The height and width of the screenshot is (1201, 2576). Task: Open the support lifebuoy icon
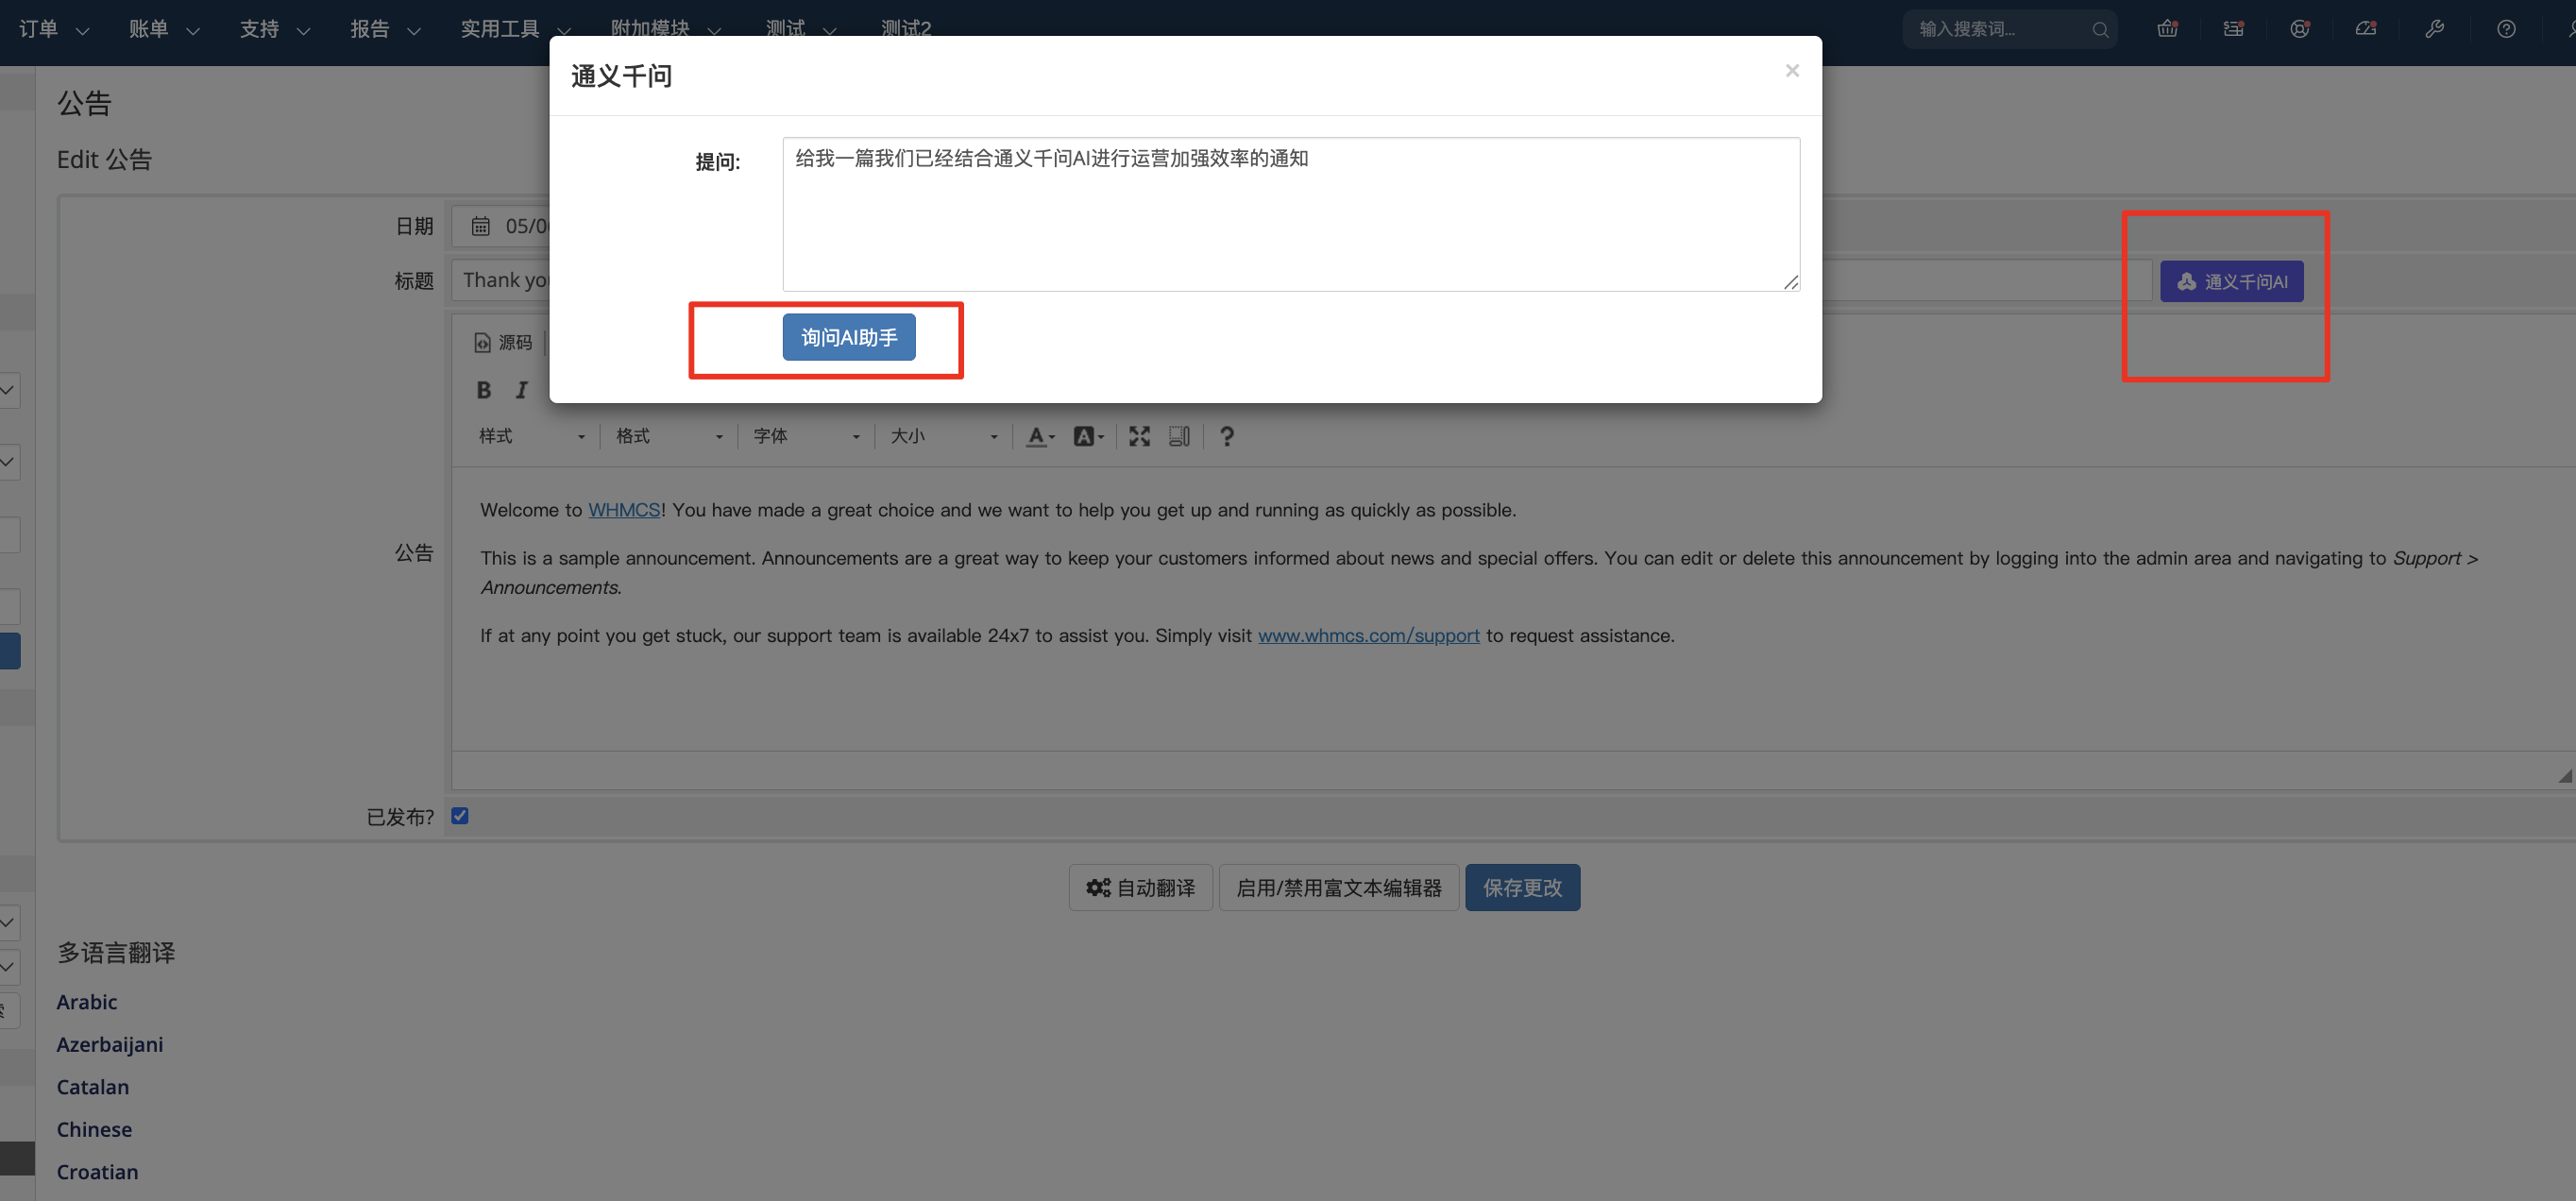click(2299, 29)
